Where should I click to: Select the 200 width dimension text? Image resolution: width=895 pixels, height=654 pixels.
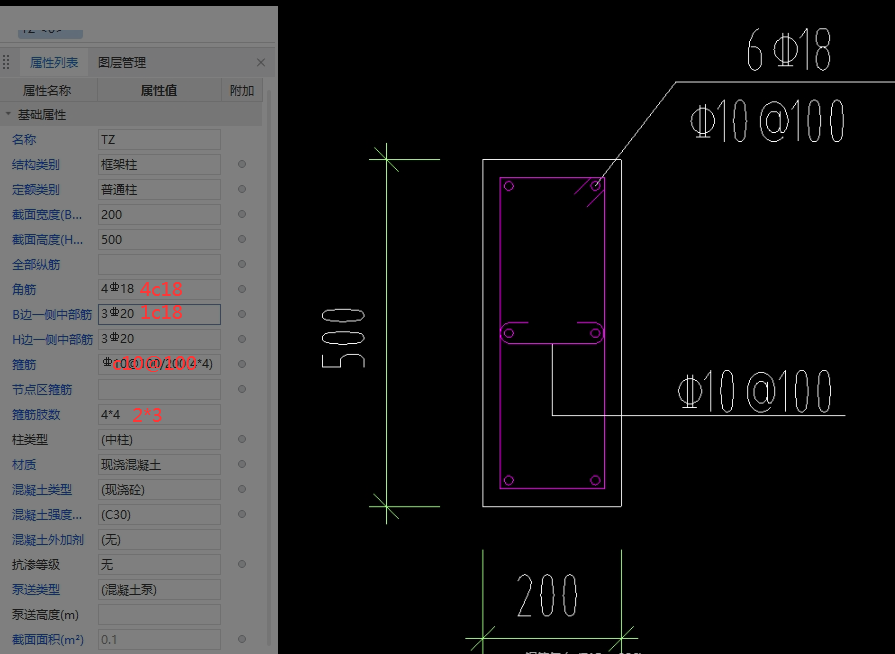547,596
